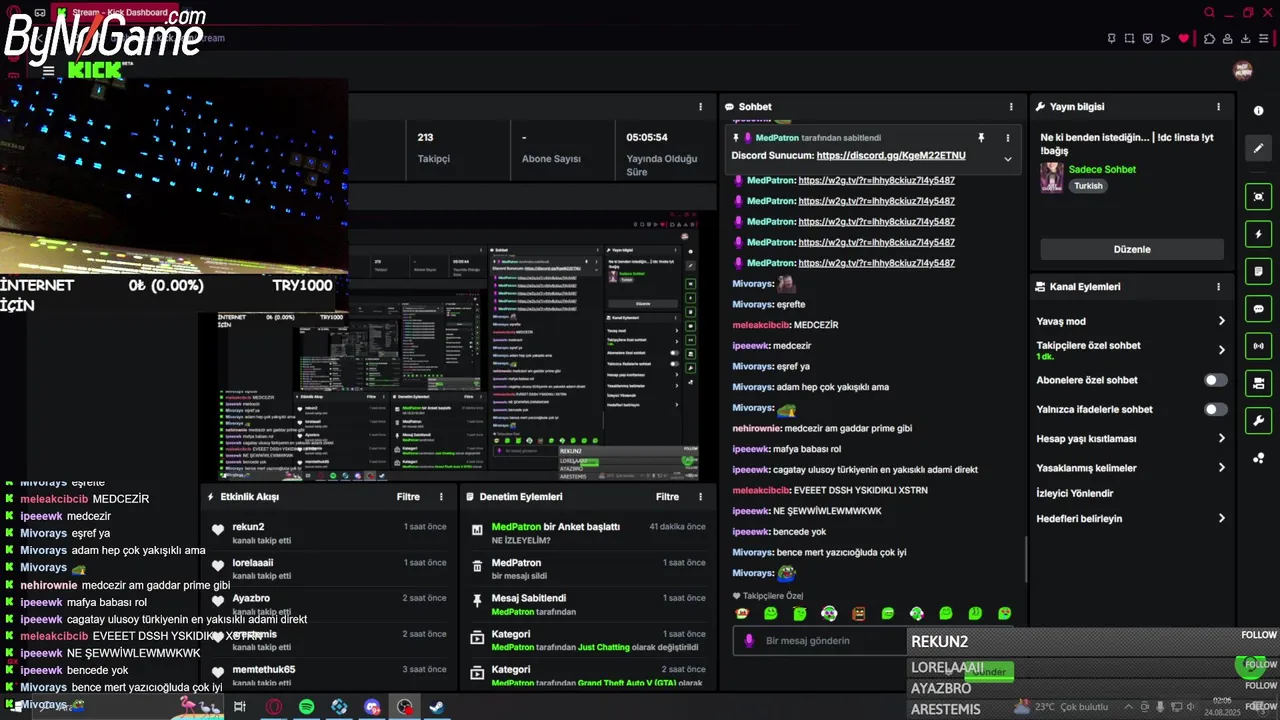Open Filtre dropdown in Etkinlik Akışı
Screen dimensions: 1280x720
[x=408, y=497]
